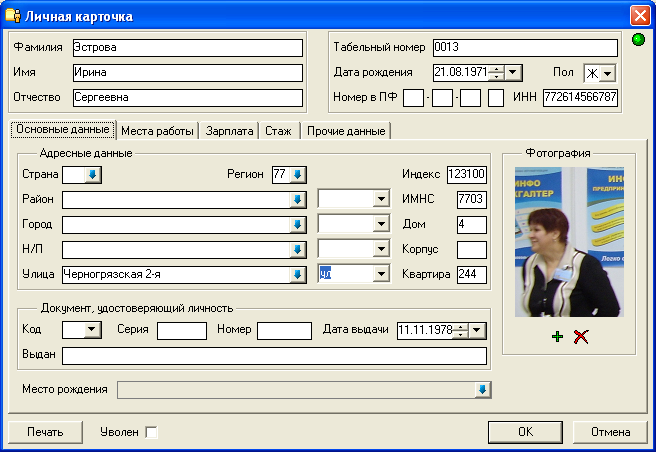Click the Отмена button

point(610,432)
